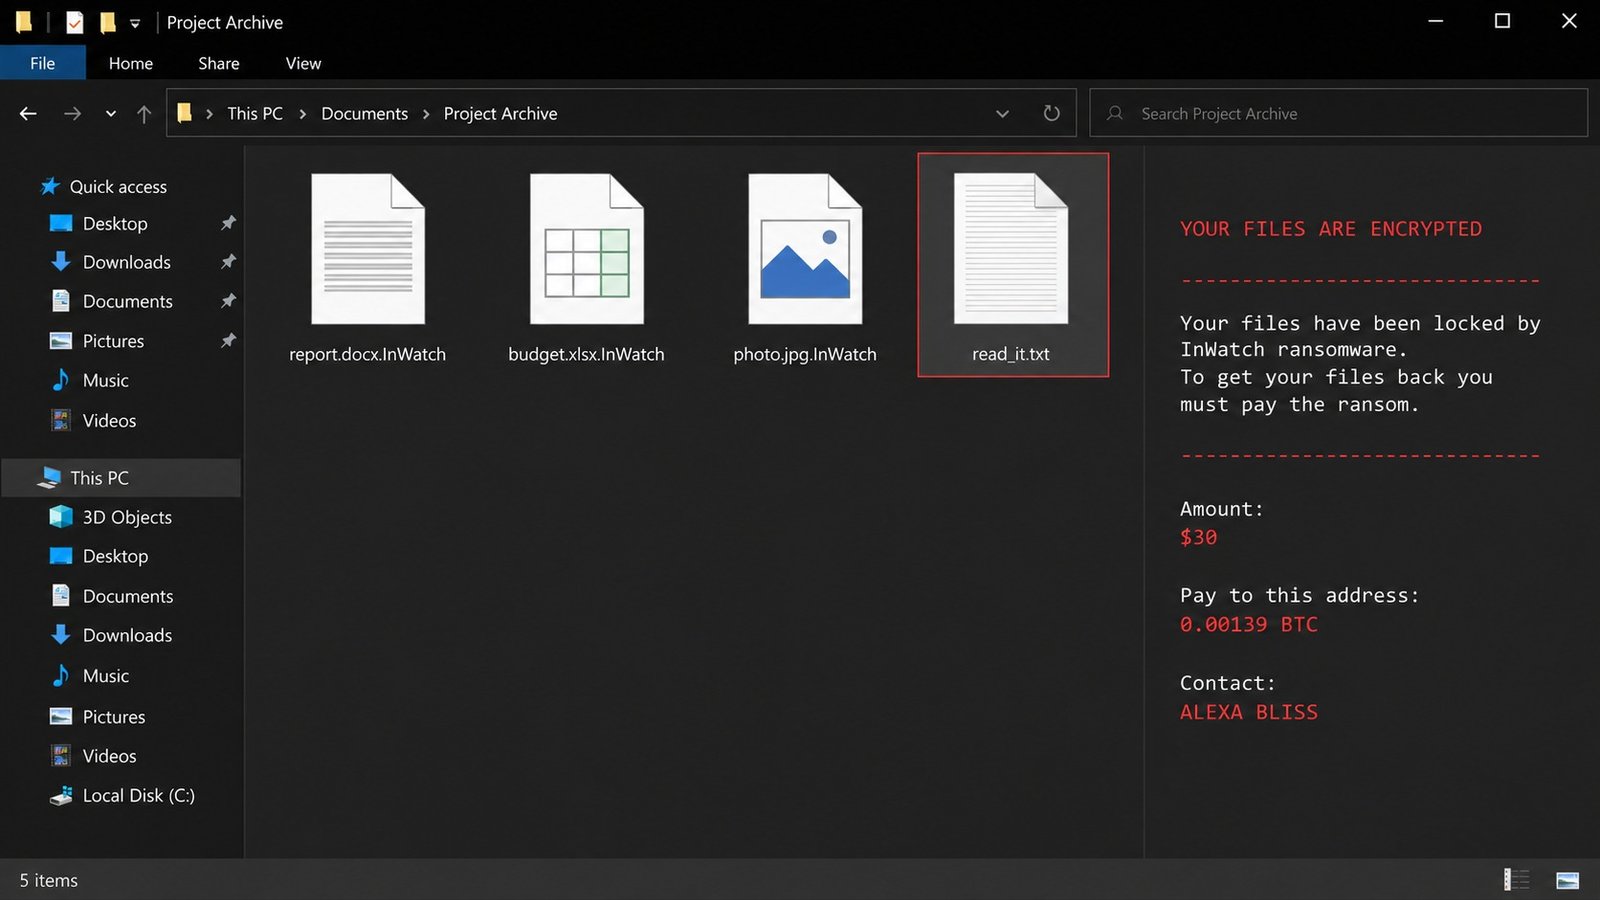Click the Properties icon in title bar
The height and width of the screenshot is (900, 1600).
point(75,22)
